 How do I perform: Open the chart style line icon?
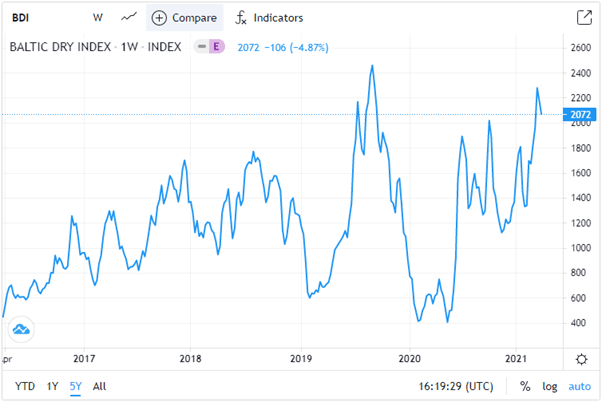[129, 17]
